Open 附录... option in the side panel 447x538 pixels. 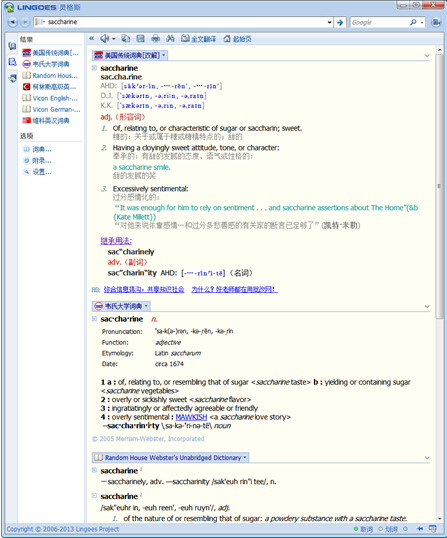click(37, 161)
